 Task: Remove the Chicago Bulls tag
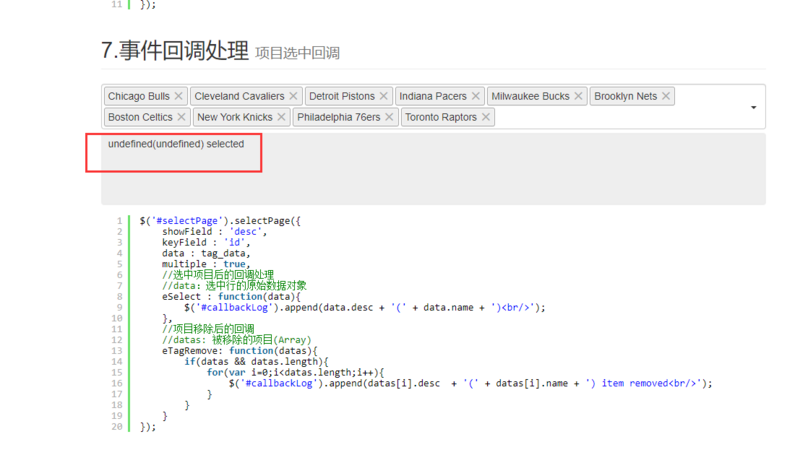pyautogui.click(x=178, y=96)
